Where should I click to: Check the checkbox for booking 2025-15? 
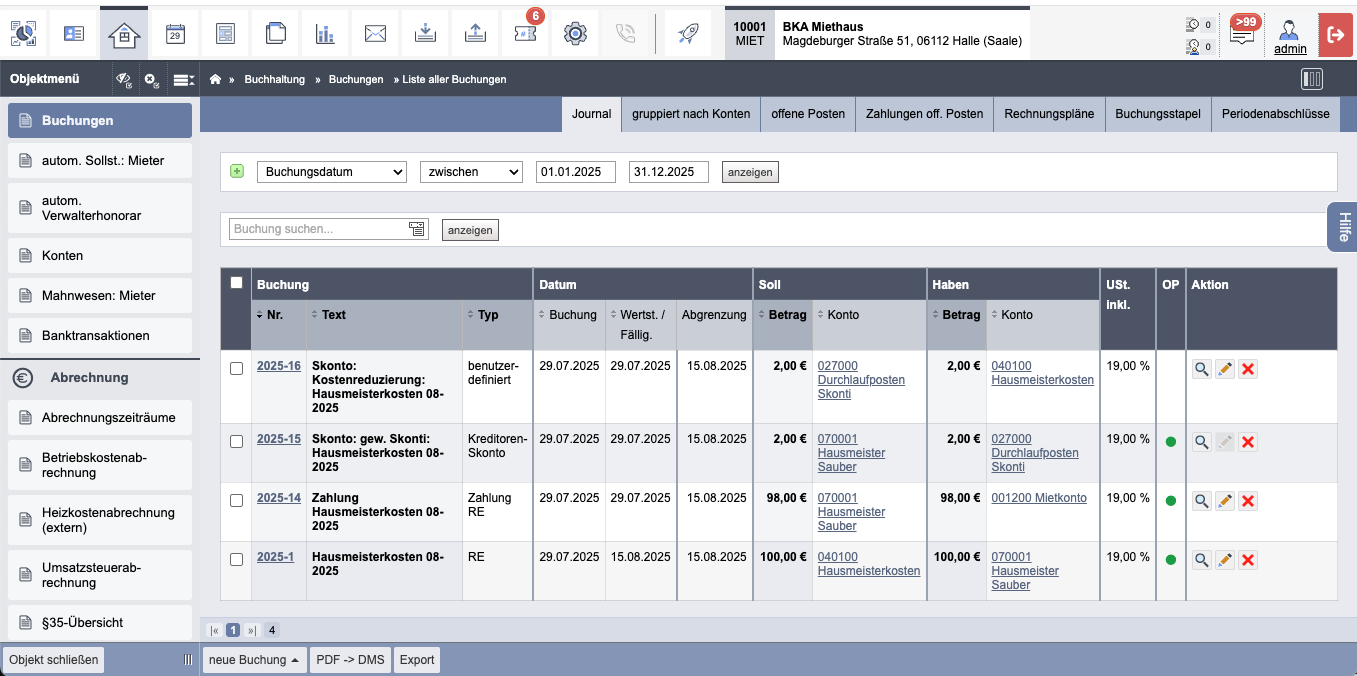(x=236, y=441)
